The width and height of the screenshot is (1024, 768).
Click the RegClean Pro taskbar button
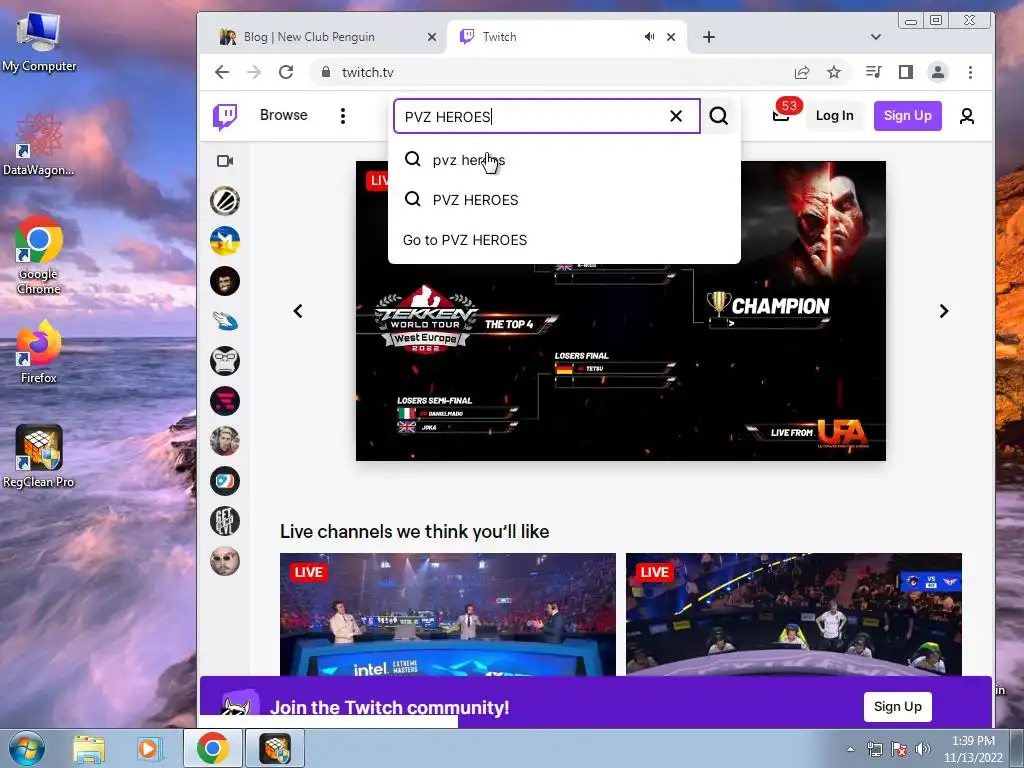[x=276, y=748]
